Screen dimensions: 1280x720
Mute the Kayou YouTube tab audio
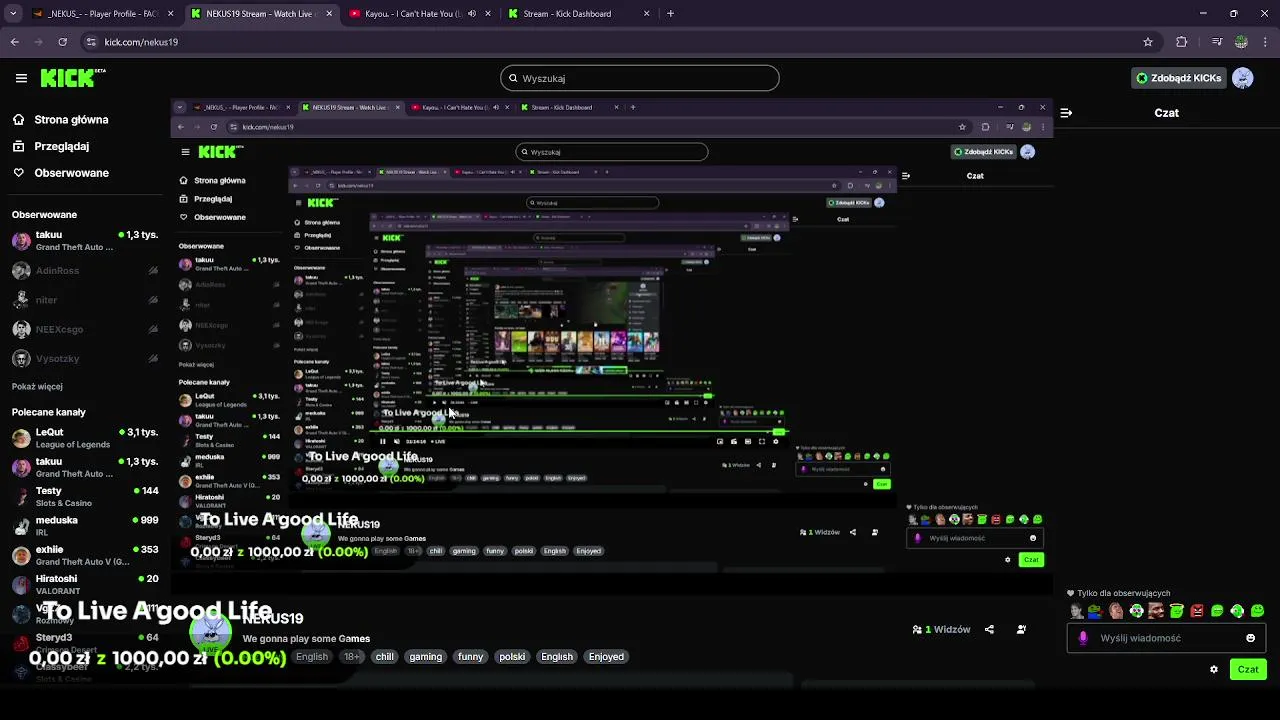(472, 14)
